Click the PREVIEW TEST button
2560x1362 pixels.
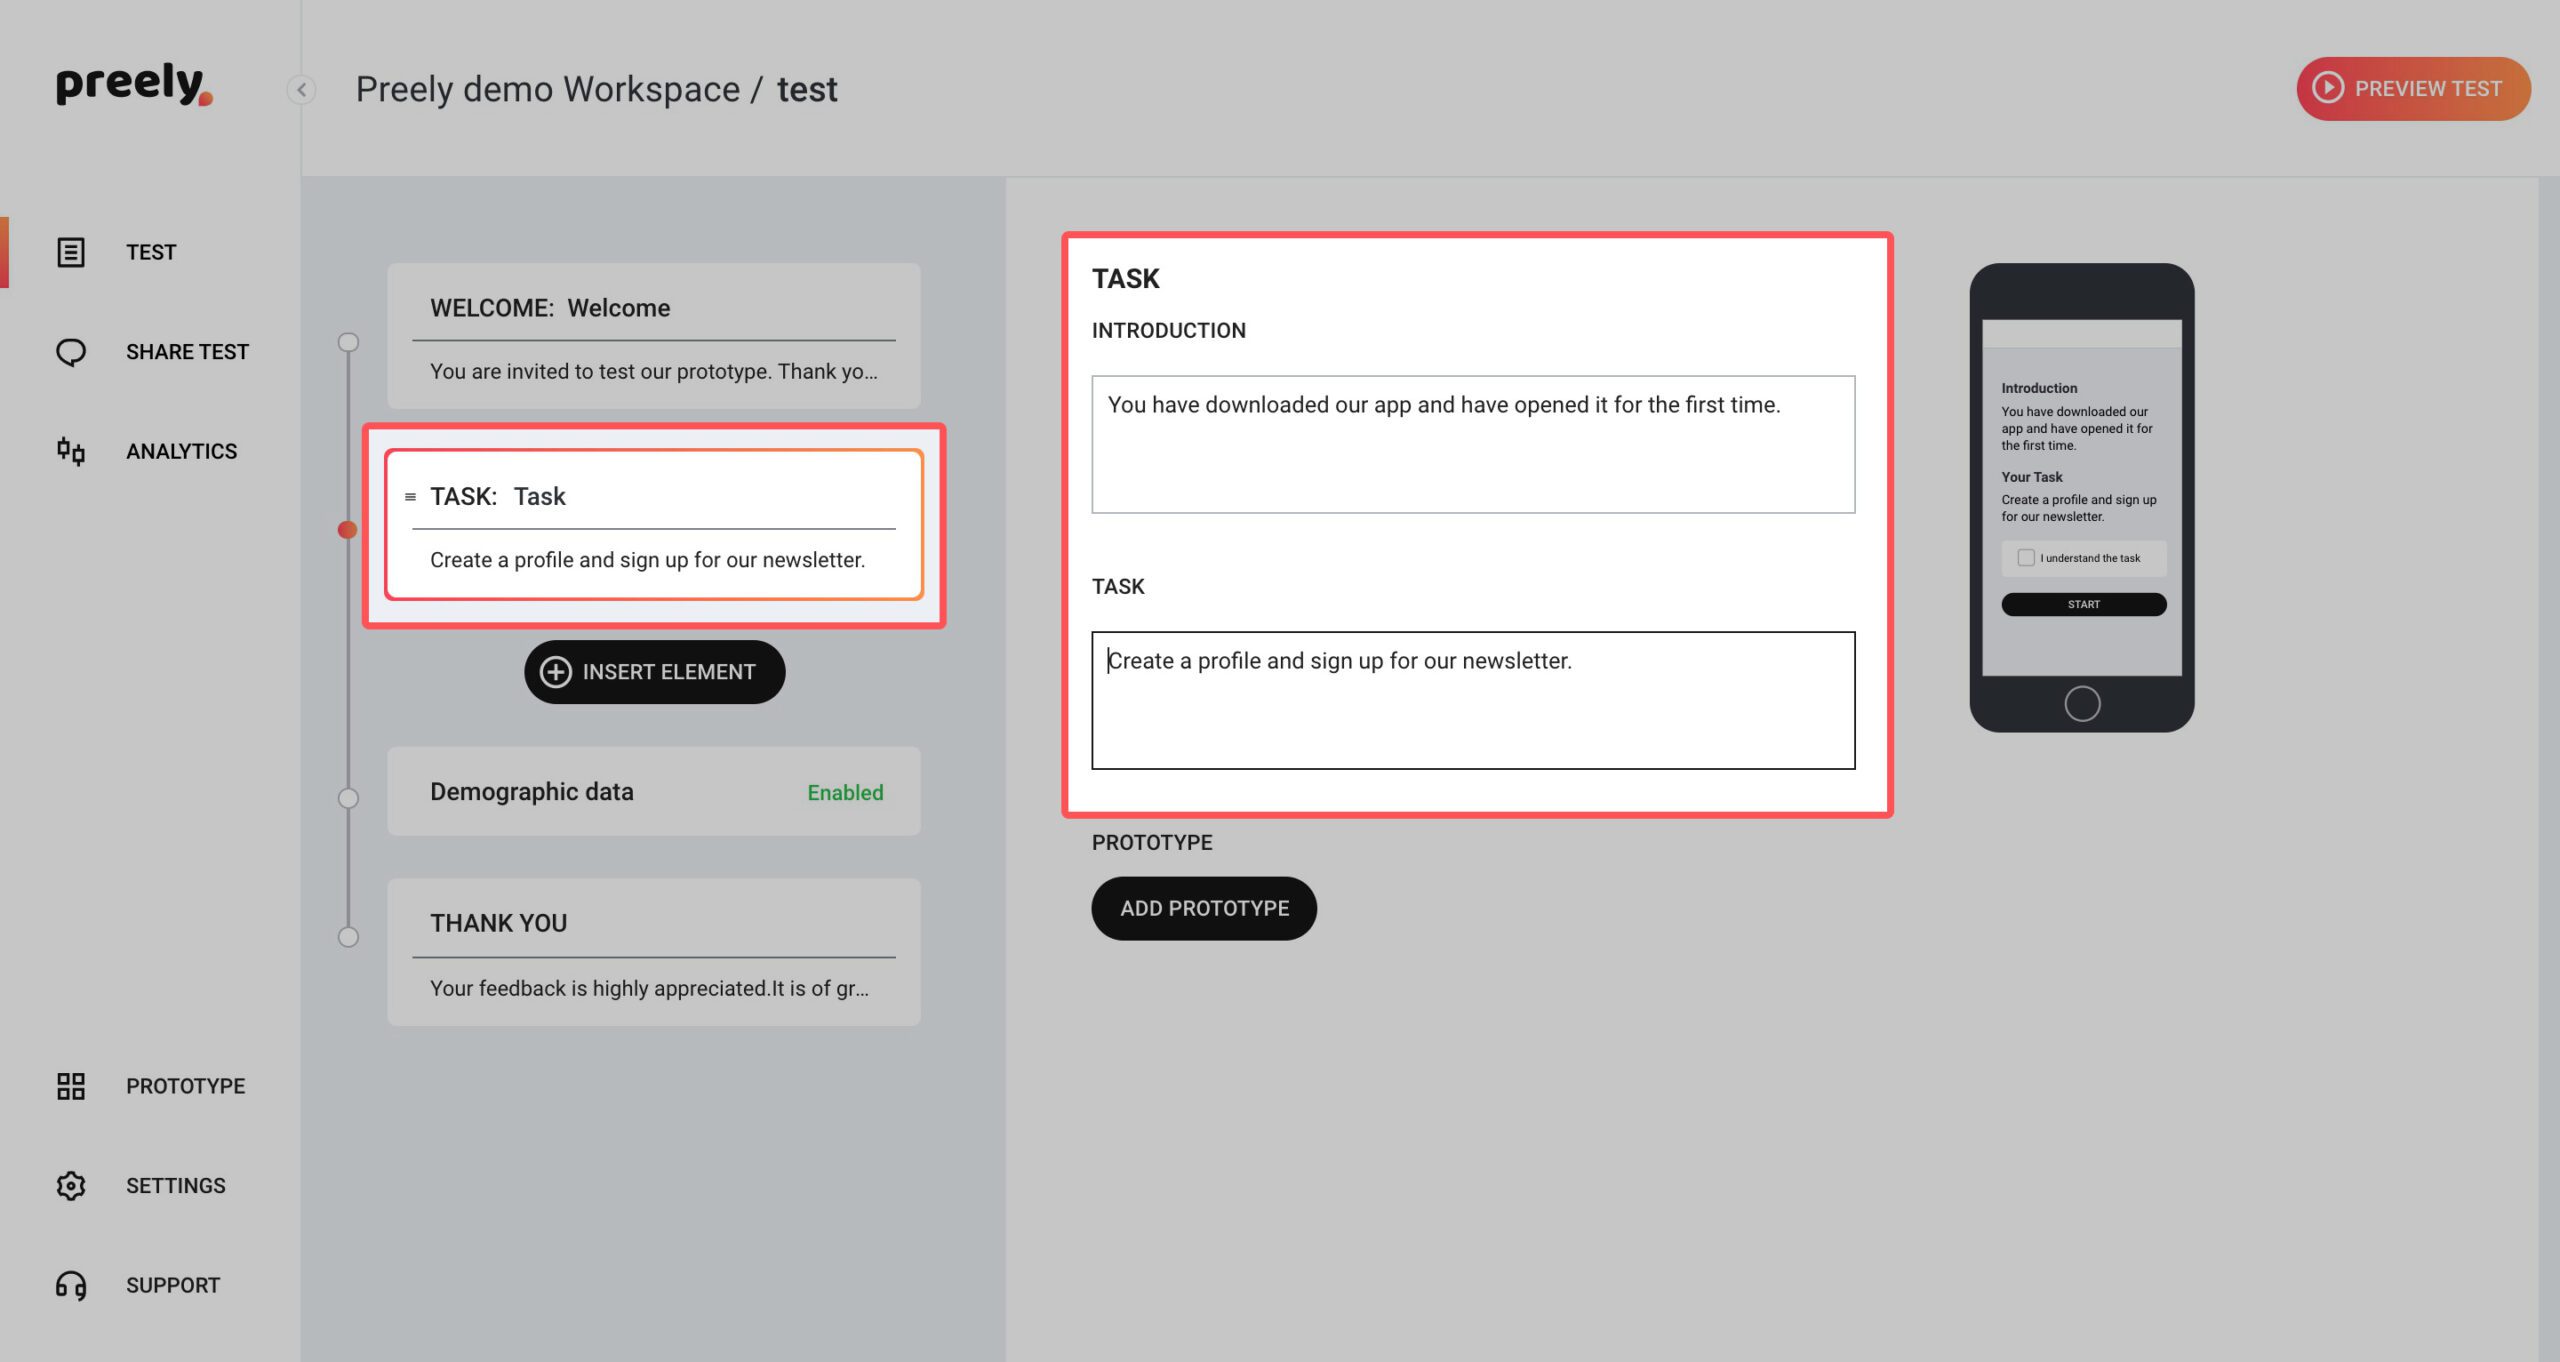(2413, 88)
